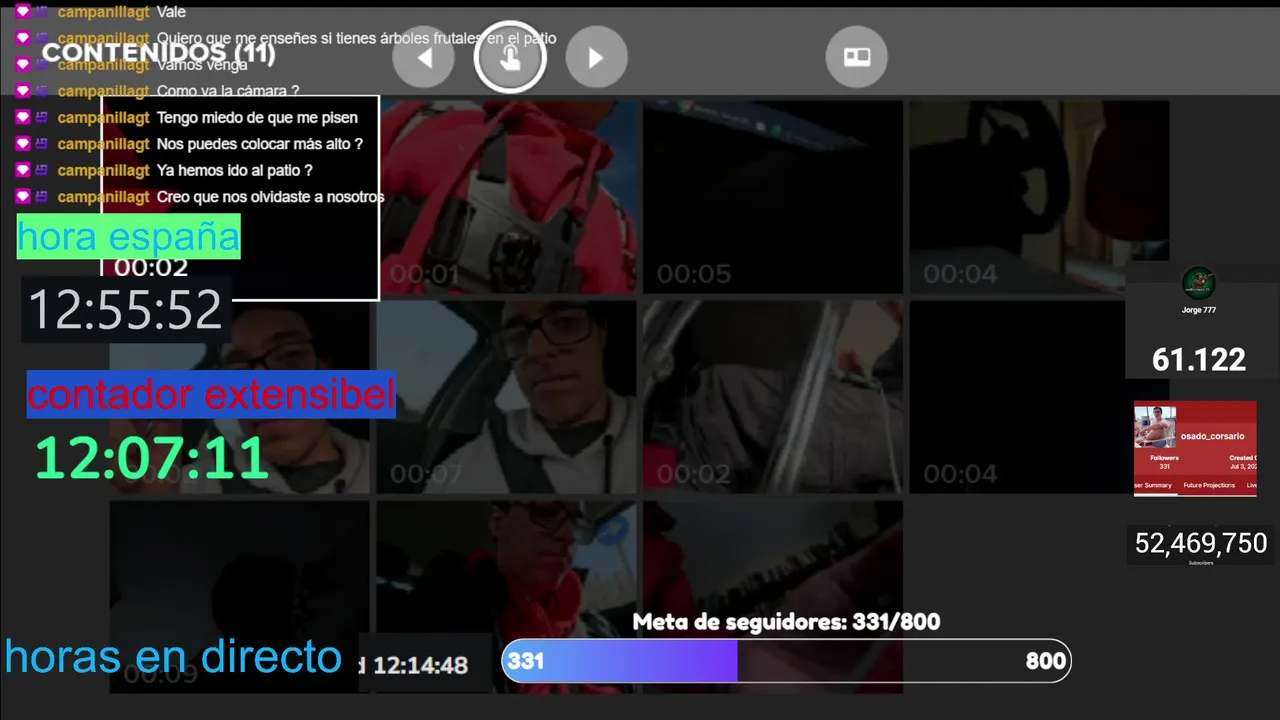The width and height of the screenshot is (1280, 720).
Task: Open the Future Projections tab
Action: coord(1208,485)
